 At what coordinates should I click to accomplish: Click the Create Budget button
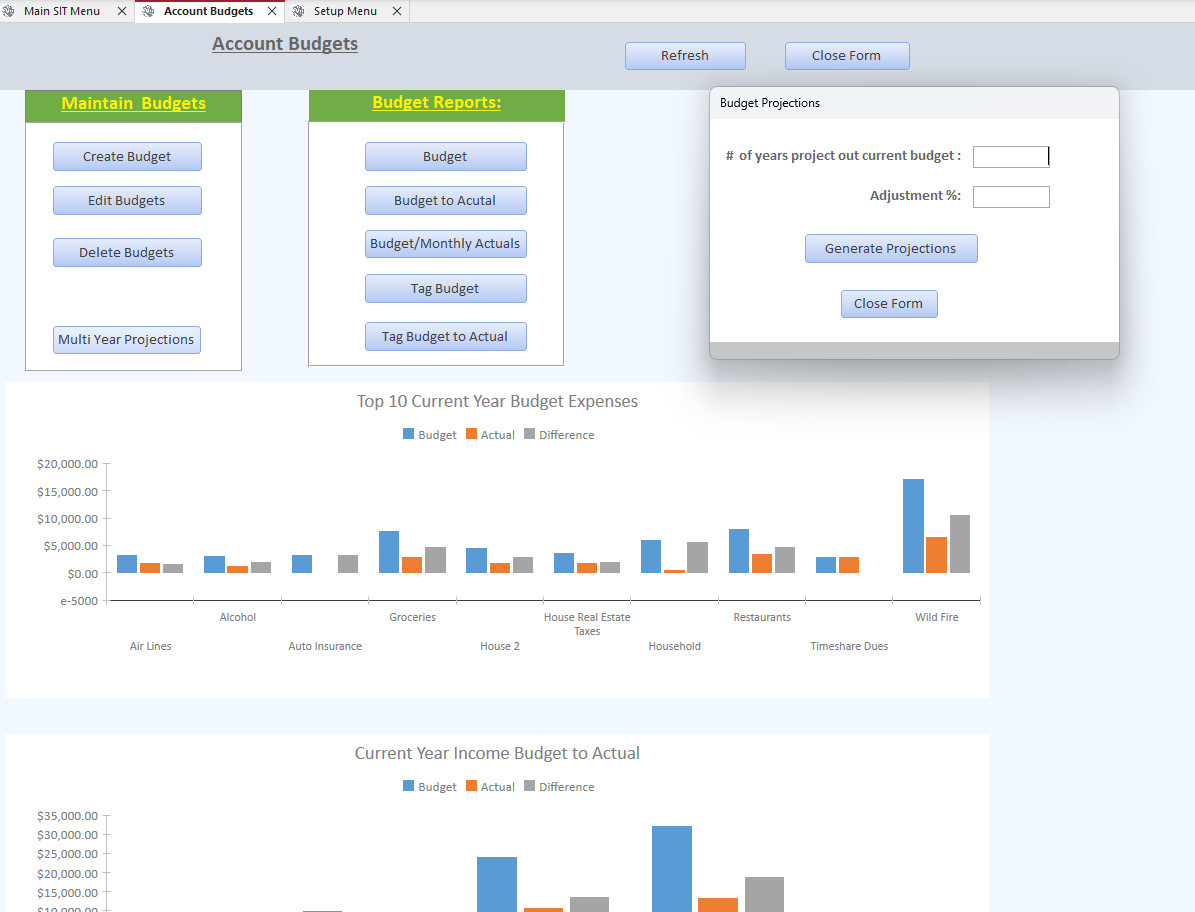point(127,156)
